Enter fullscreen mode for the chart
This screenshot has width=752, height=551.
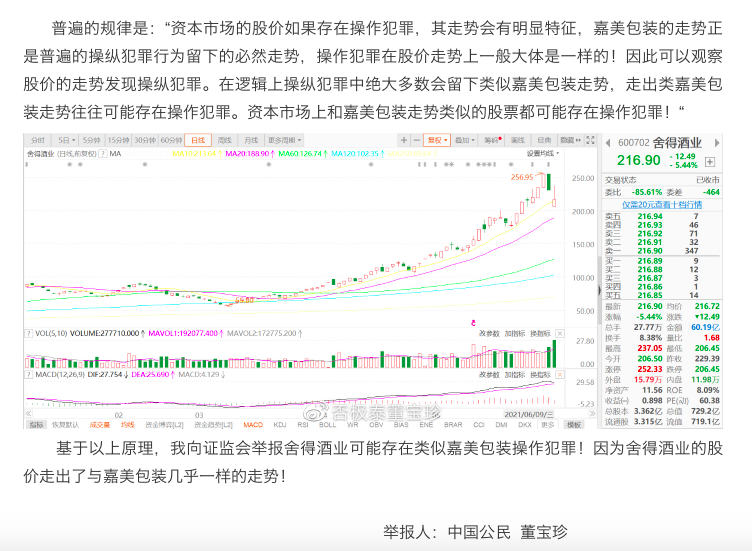click(x=590, y=140)
